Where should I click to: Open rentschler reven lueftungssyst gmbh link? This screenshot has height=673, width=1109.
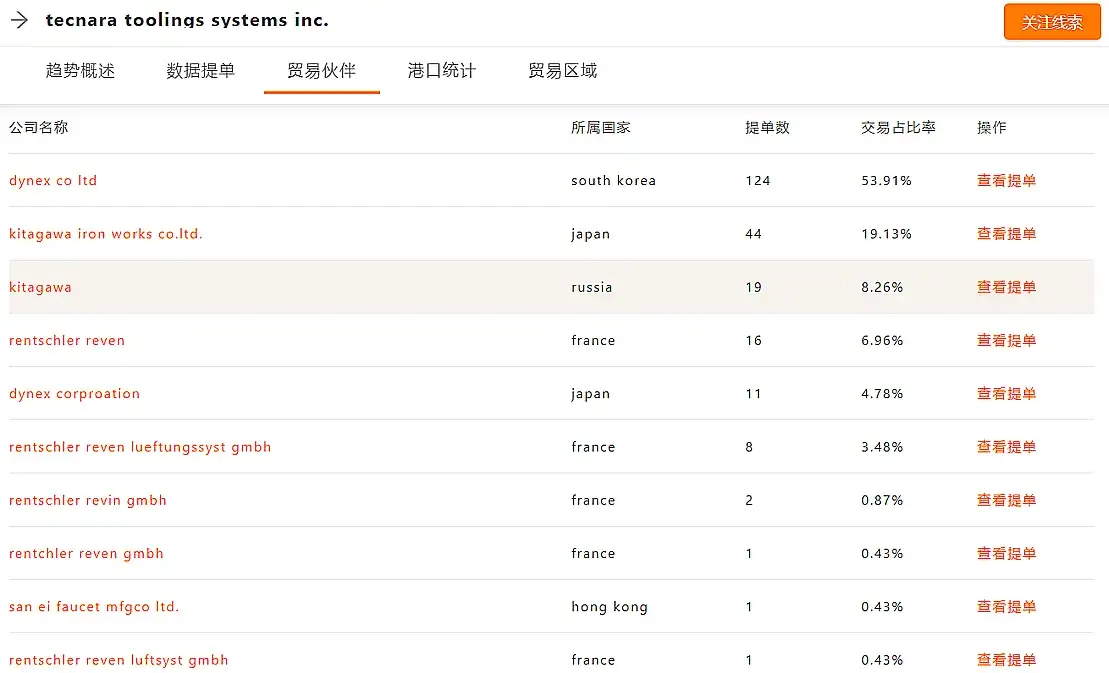point(140,447)
